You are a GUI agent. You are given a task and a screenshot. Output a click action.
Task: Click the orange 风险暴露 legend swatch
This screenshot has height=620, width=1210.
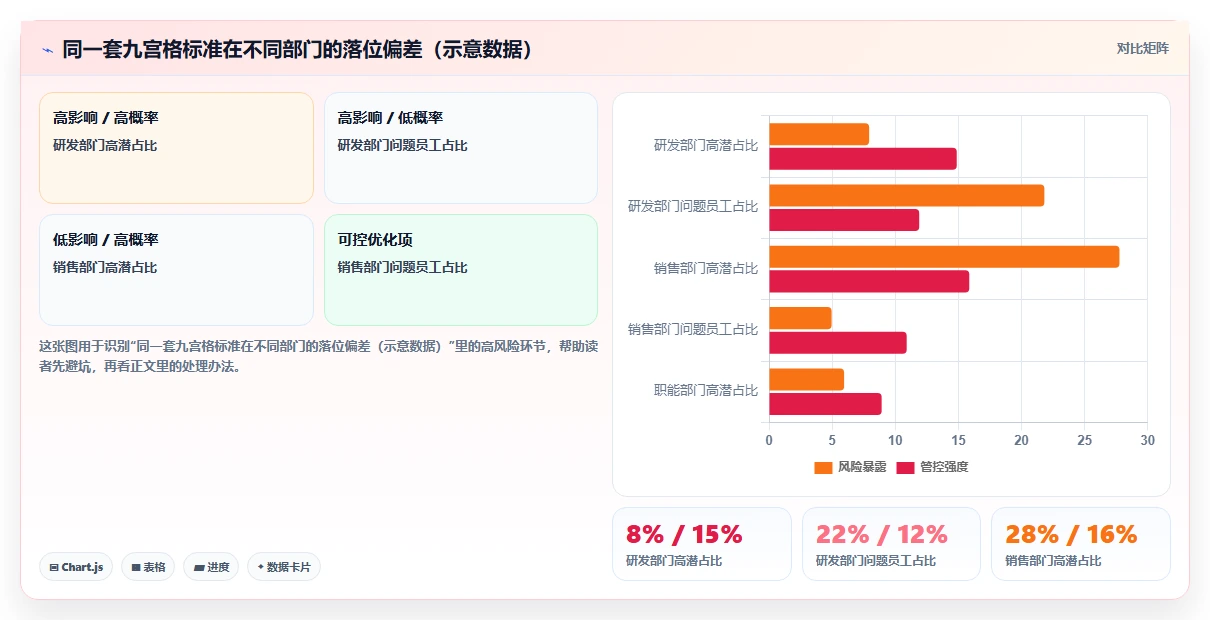pos(824,467)
